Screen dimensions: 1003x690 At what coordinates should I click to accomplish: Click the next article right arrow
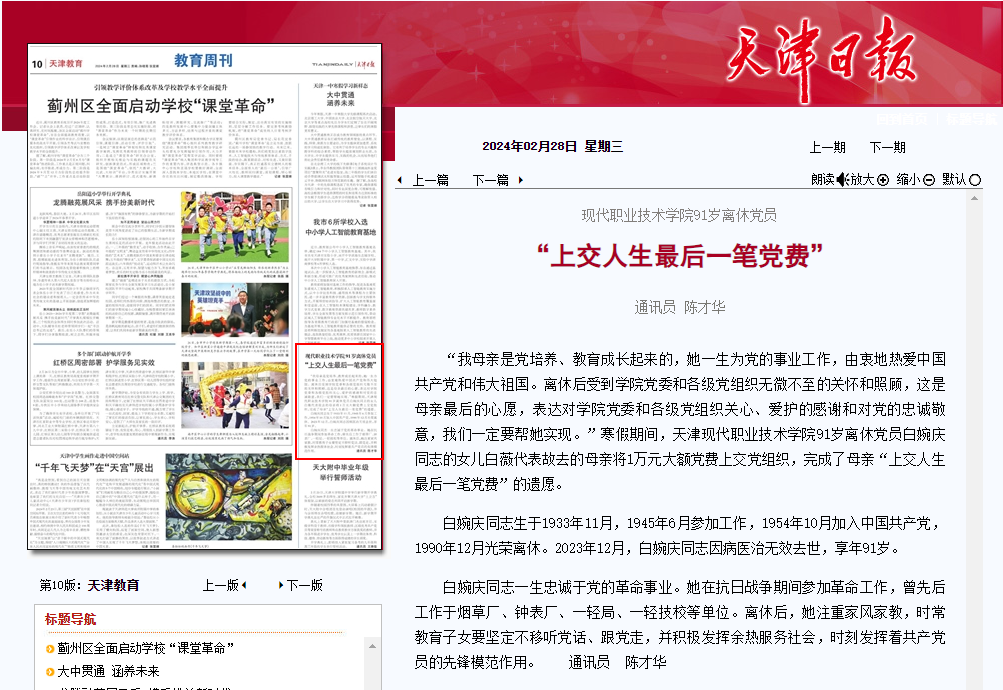click(521, 180)
